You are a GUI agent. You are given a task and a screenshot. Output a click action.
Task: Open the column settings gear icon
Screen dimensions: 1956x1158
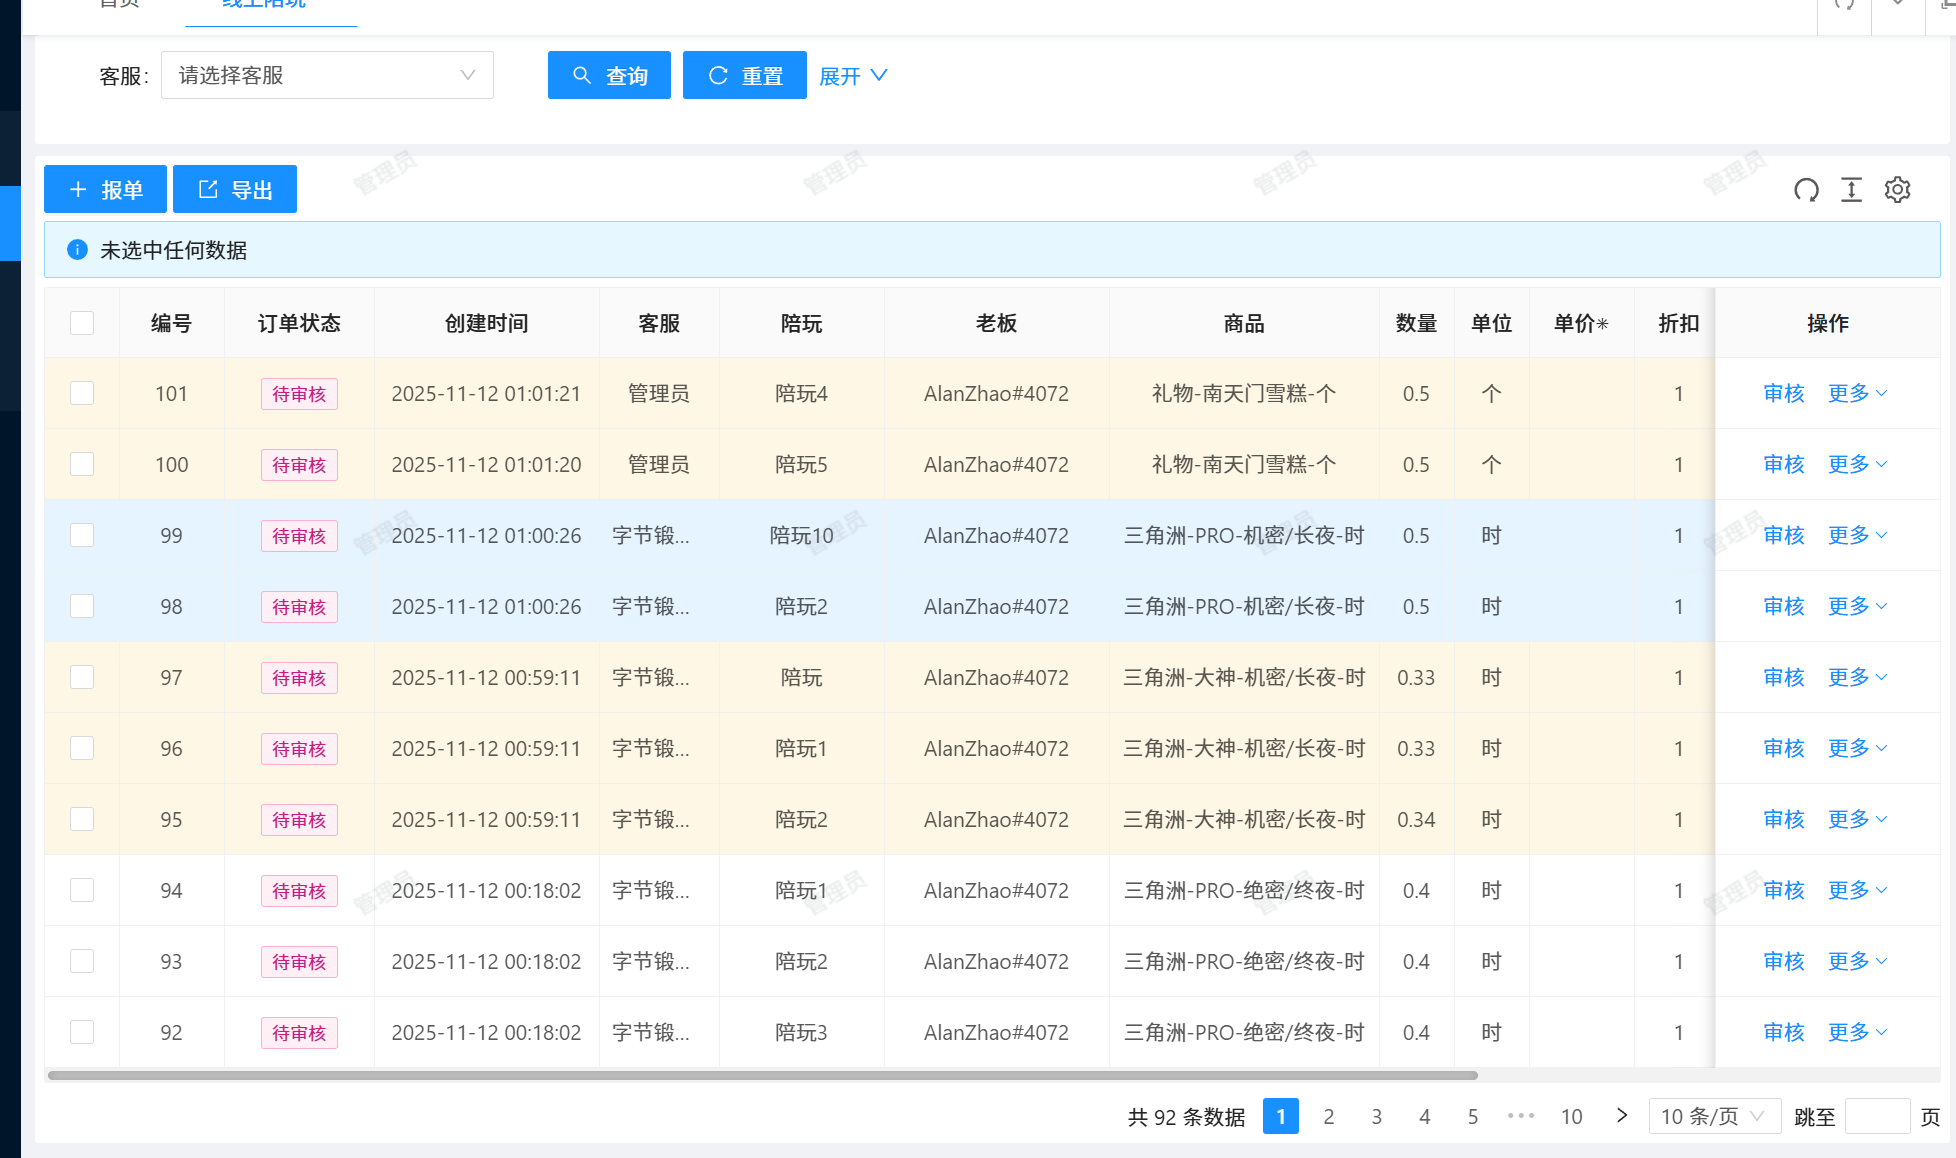pyautogui.click(x=1897, y=190)
